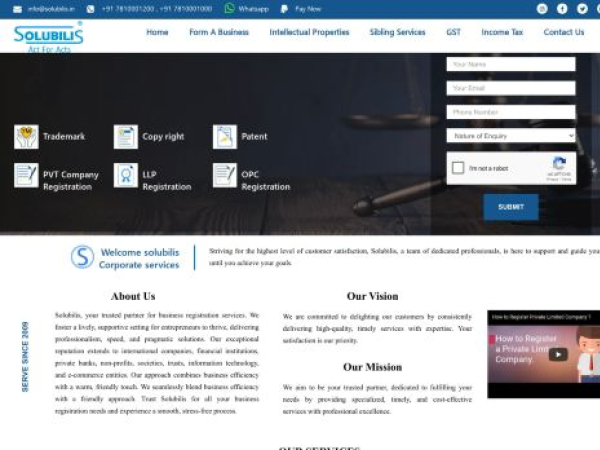The height and width of the screenshot is (450, 600).
Task: Click the About Us heading
Action: (133, 296)
